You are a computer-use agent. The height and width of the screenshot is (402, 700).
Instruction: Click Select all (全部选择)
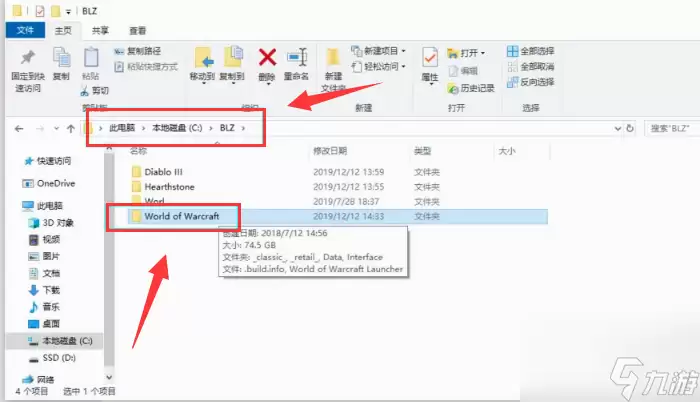click(x=530, y=51)
